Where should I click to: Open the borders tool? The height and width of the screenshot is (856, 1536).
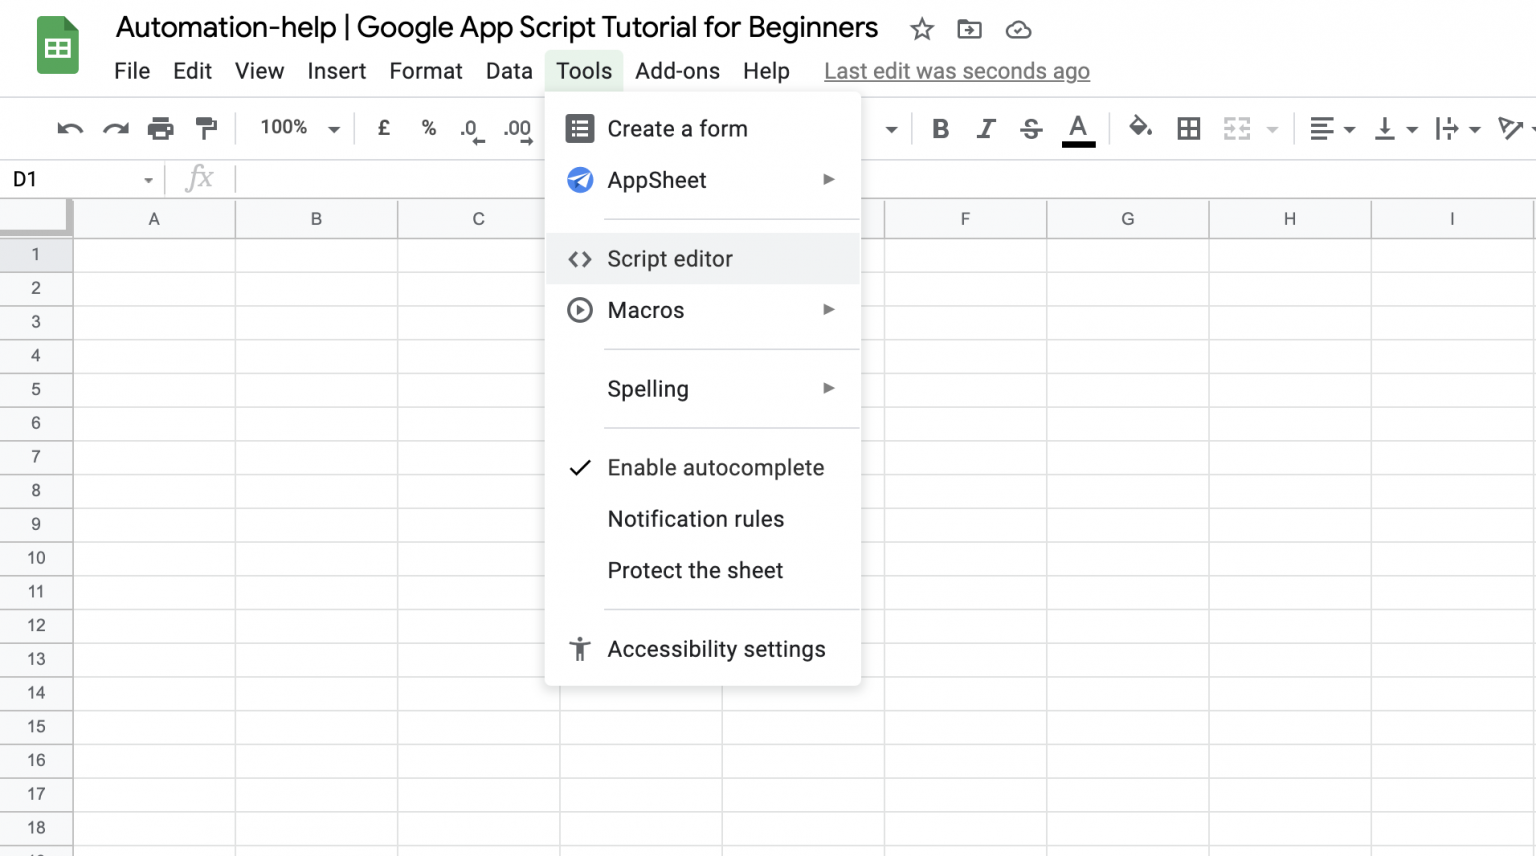pos(1188,128)
